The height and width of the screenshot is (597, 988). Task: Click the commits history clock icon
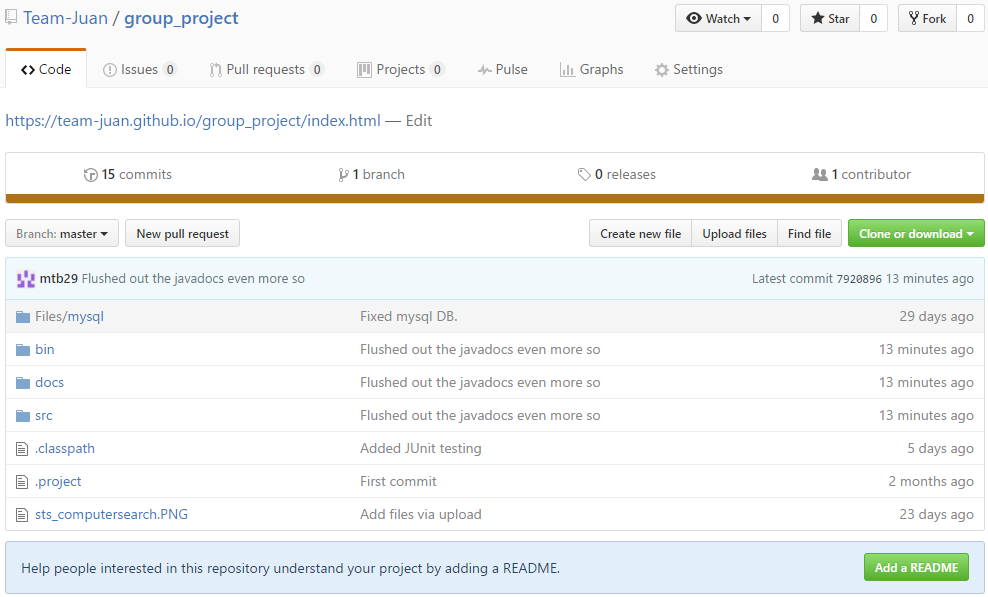(91, 175)
